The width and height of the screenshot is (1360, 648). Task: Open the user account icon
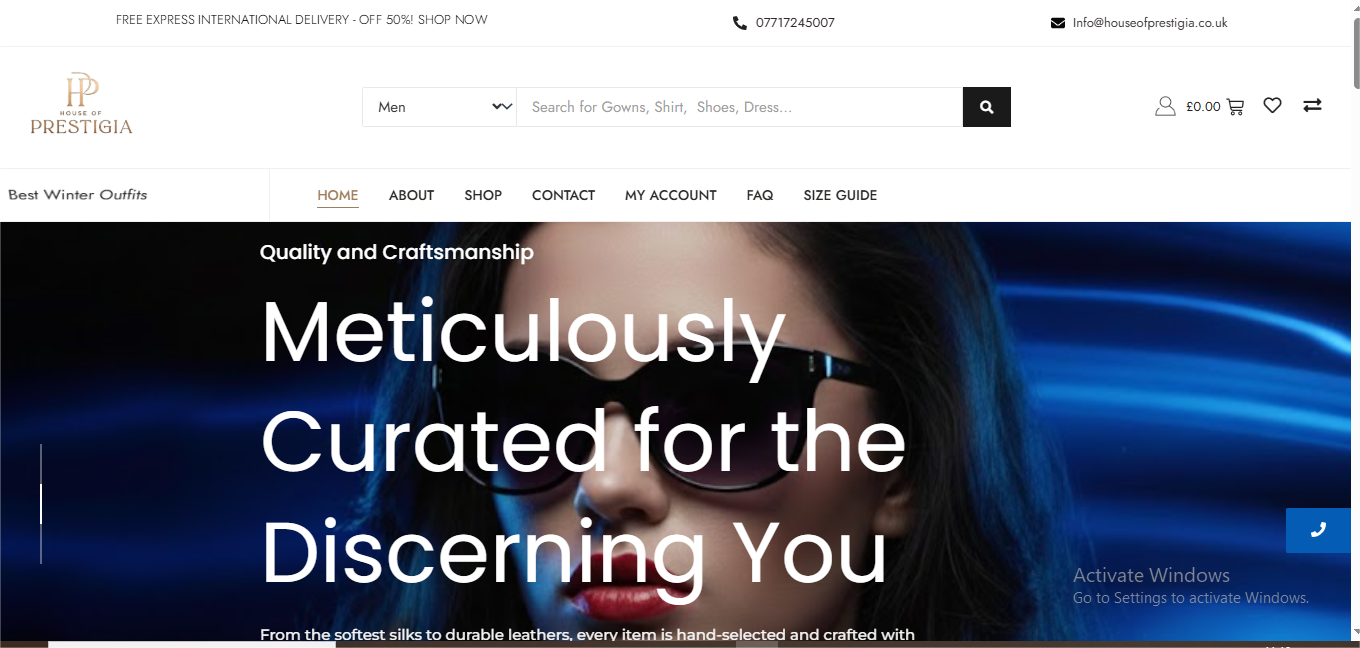point(1165,106)
